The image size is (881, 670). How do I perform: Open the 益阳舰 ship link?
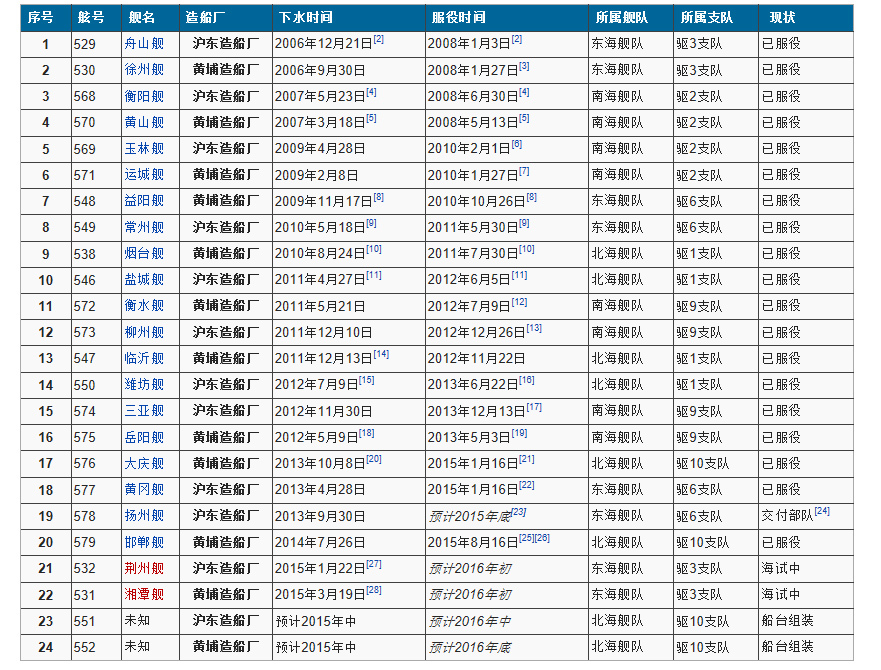coord(144,201)
